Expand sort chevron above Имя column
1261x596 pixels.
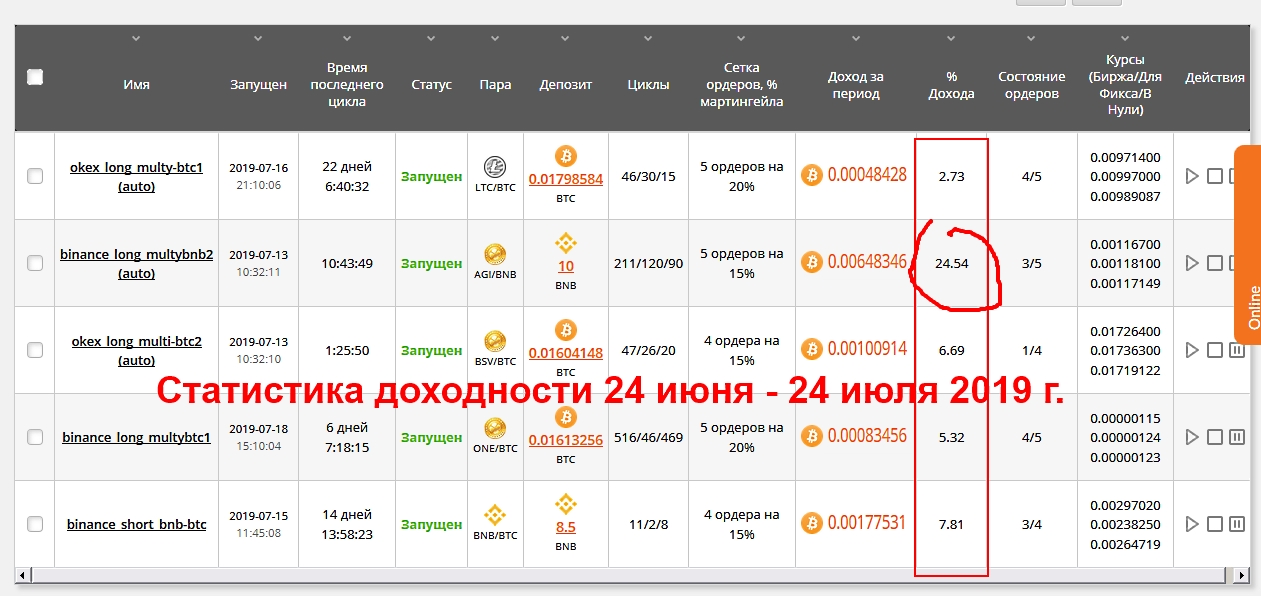pyautogui.click(x=136, y=39)
